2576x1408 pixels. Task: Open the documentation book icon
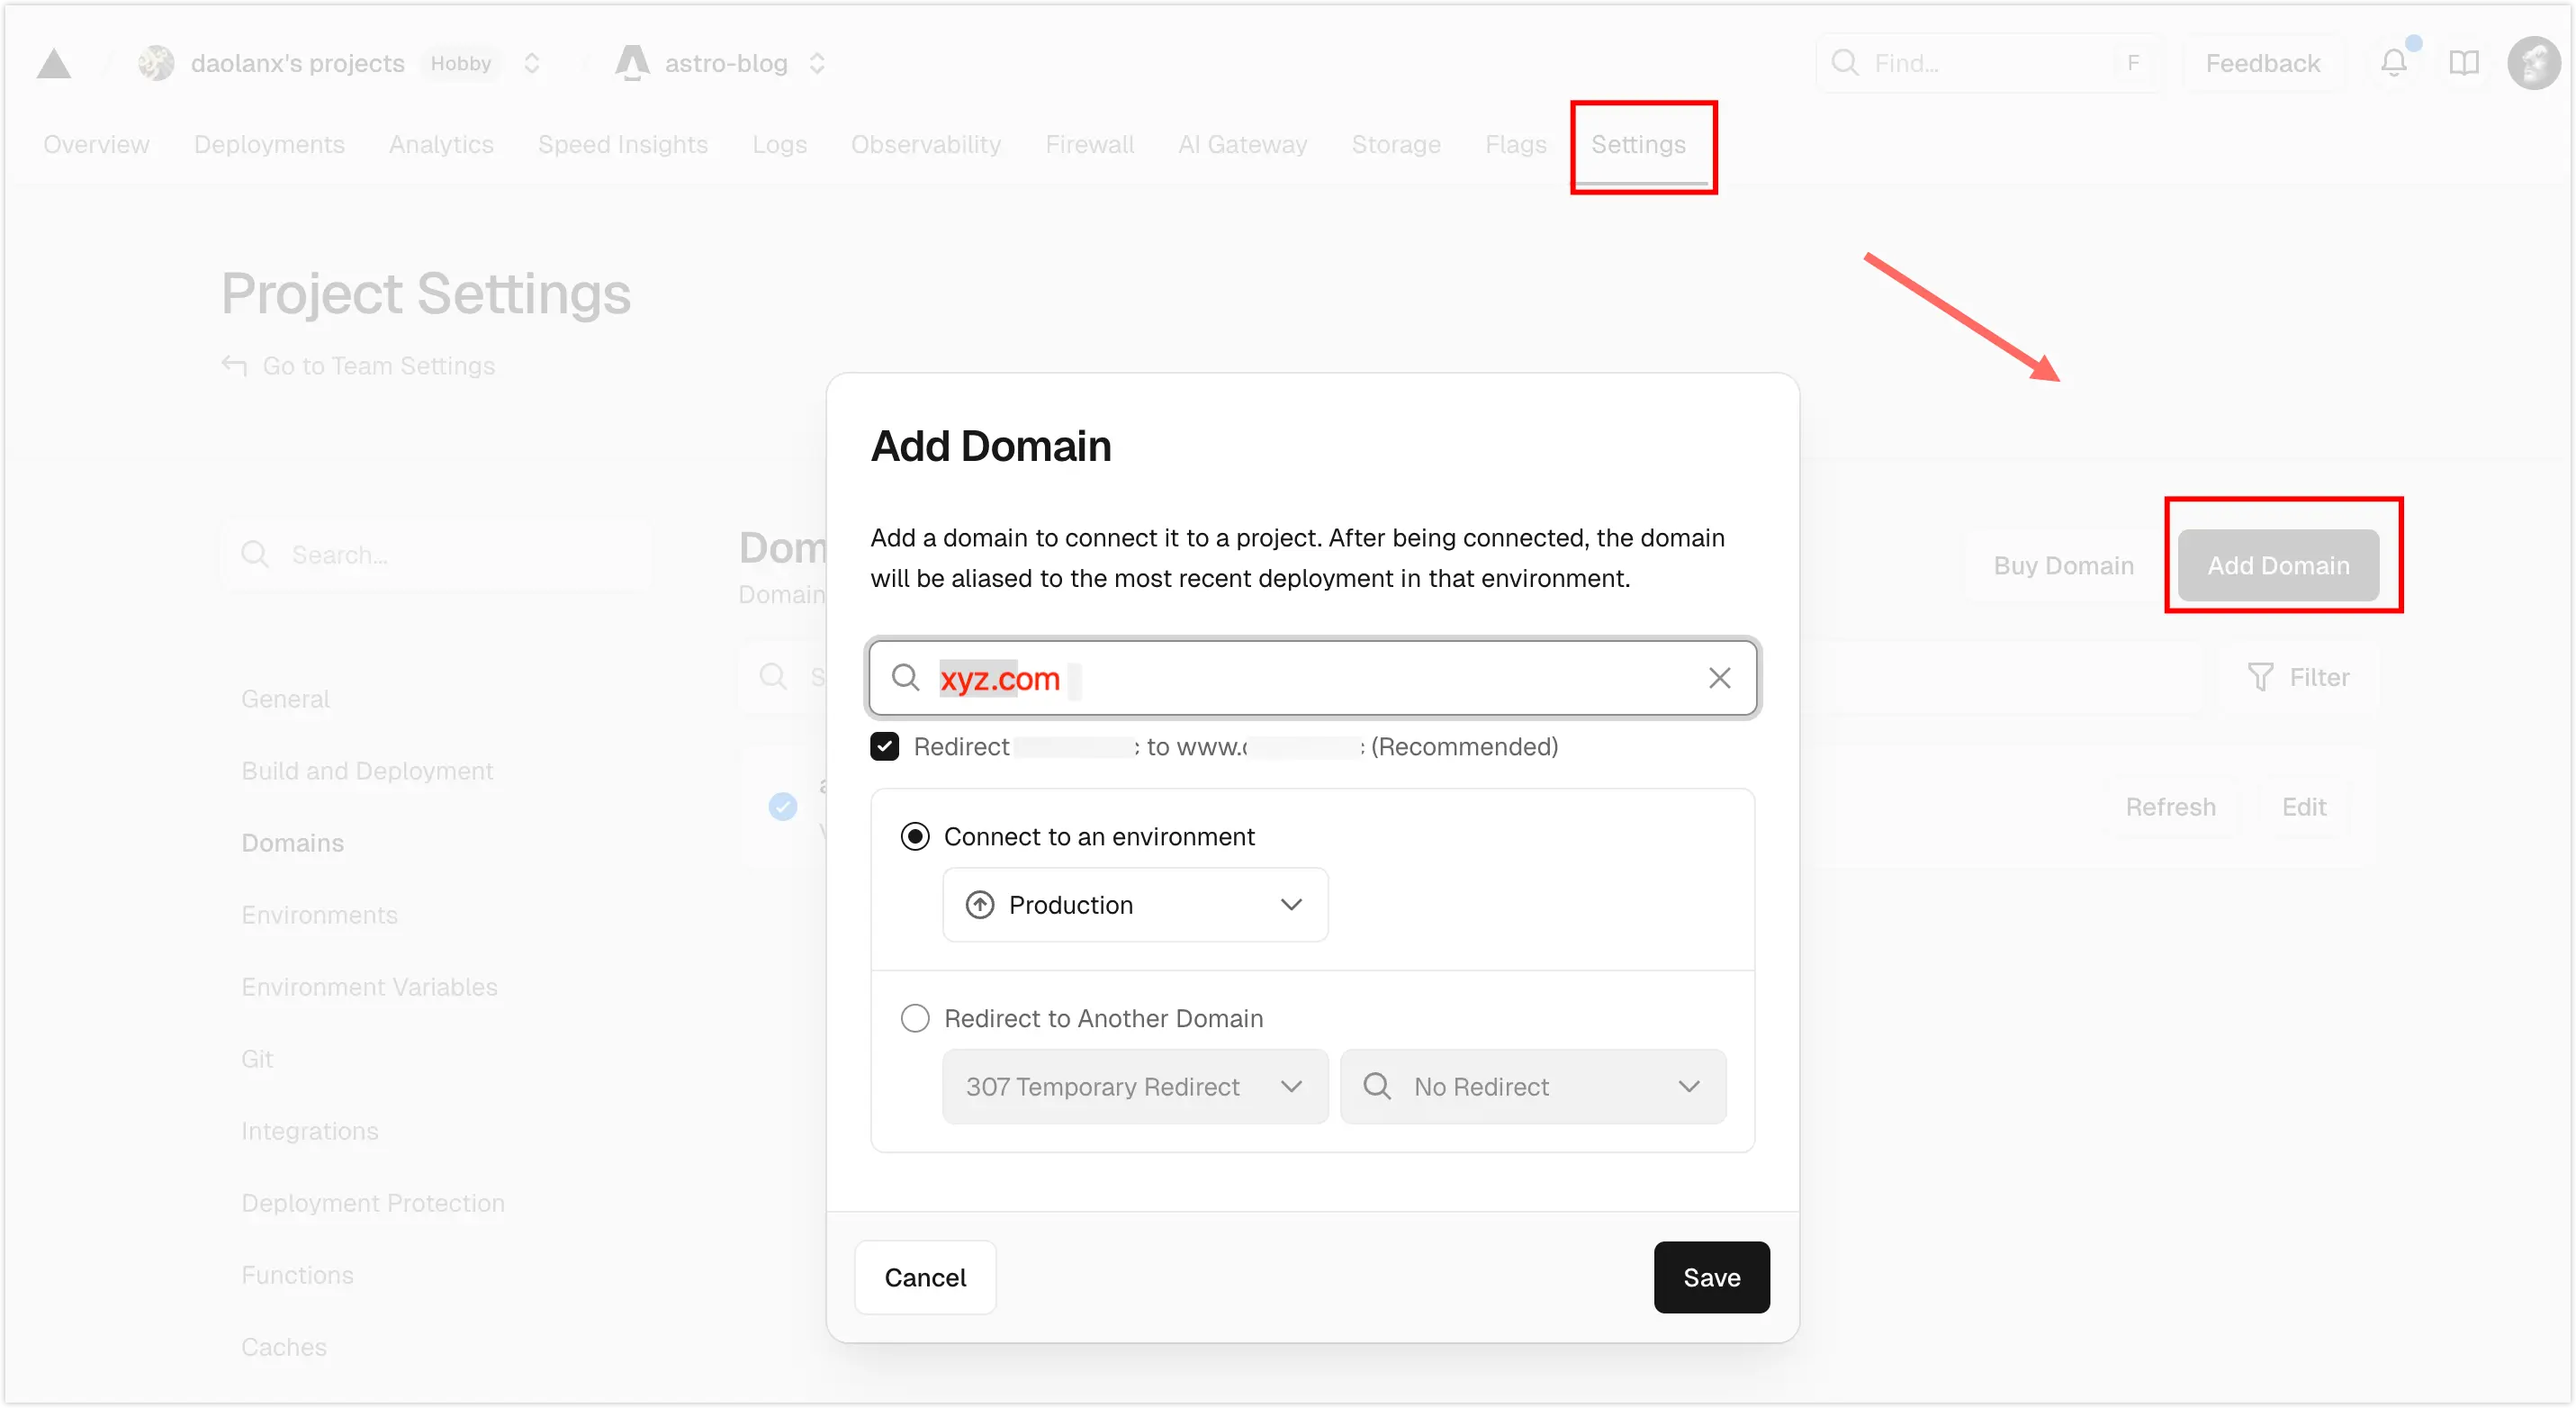tap(2465, 62)
